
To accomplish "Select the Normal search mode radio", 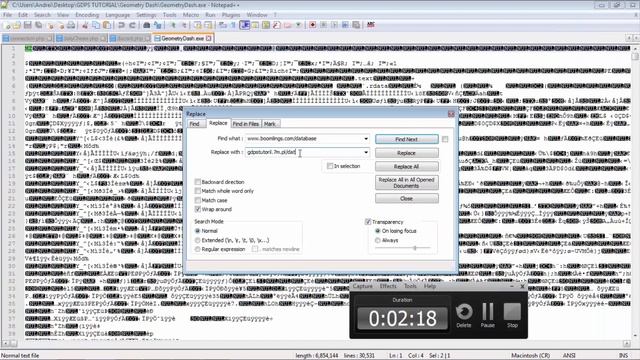I will 198,231.
